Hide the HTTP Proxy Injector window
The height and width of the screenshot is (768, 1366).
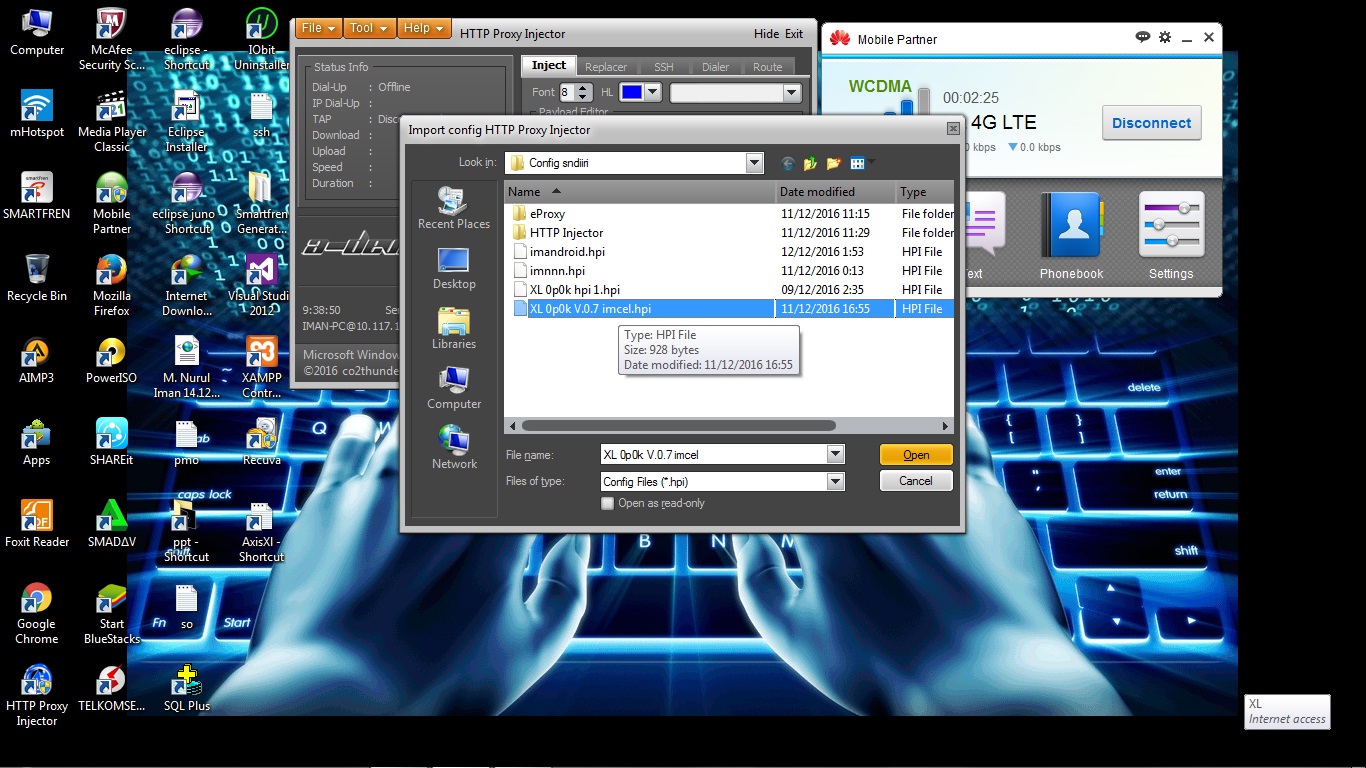(766, 34)
